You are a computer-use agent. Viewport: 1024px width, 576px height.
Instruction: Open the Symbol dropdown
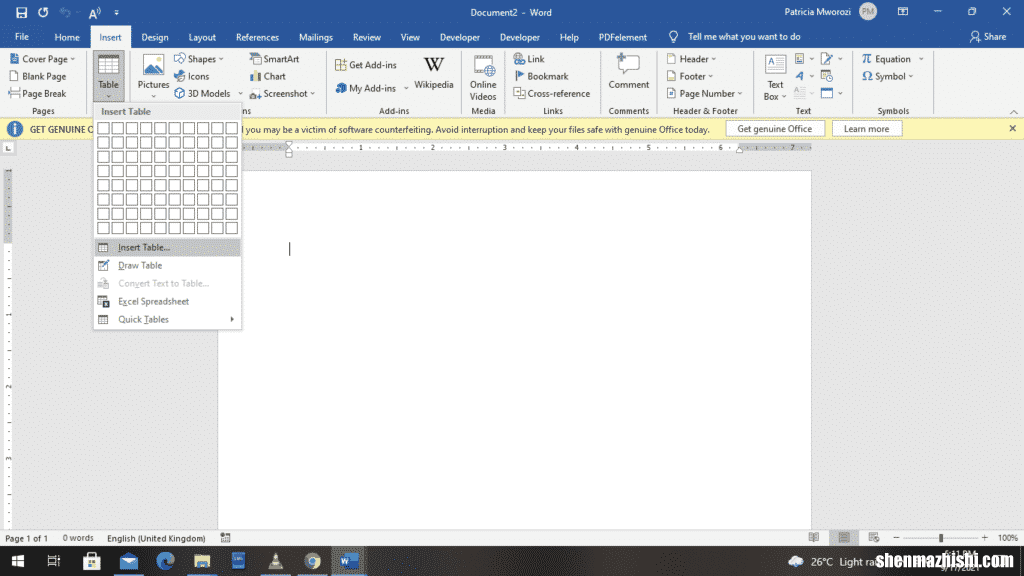tap(888, 76)
